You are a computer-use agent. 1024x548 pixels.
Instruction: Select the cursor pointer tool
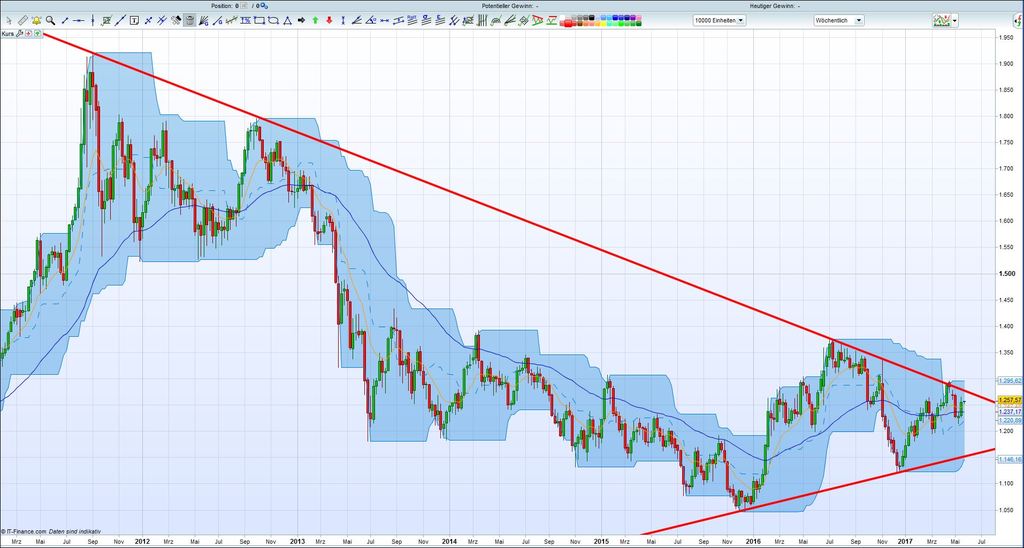pos(8,20)
